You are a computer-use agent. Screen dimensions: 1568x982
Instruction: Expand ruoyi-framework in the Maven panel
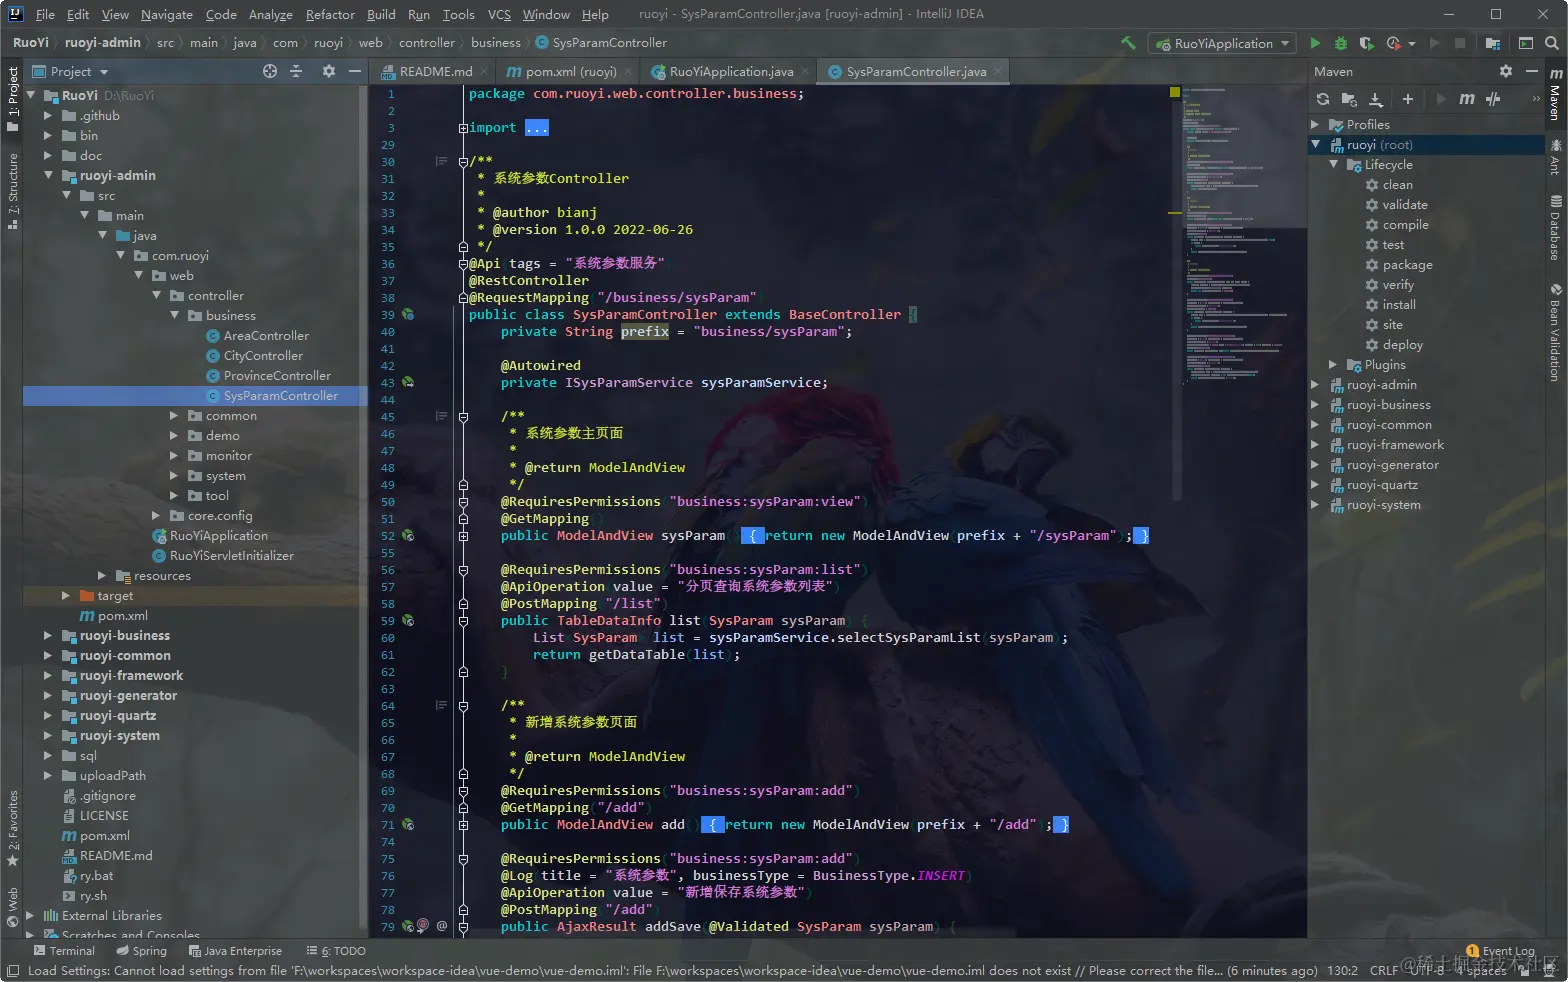(1316, 445)
